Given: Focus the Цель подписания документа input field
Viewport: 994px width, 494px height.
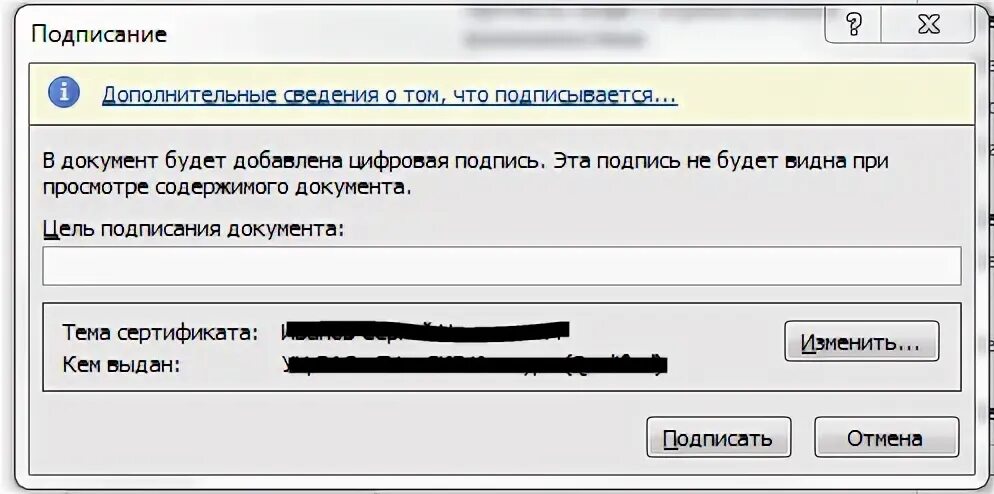Looking at the screenshot, I should (x=501, y=266).
